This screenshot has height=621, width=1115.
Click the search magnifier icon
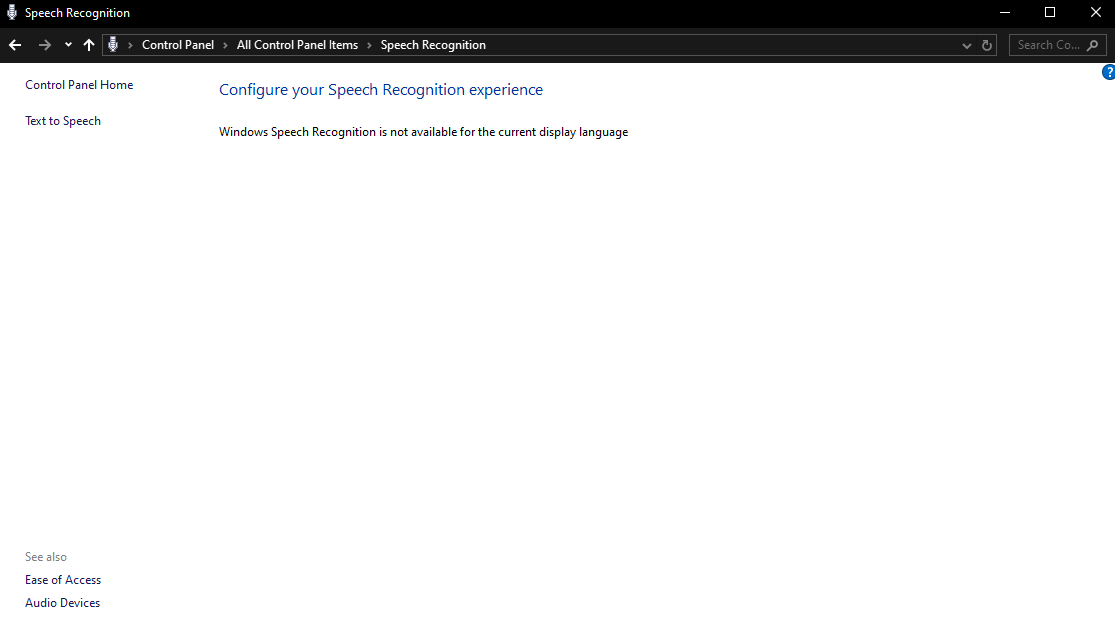pos(1093,45)
